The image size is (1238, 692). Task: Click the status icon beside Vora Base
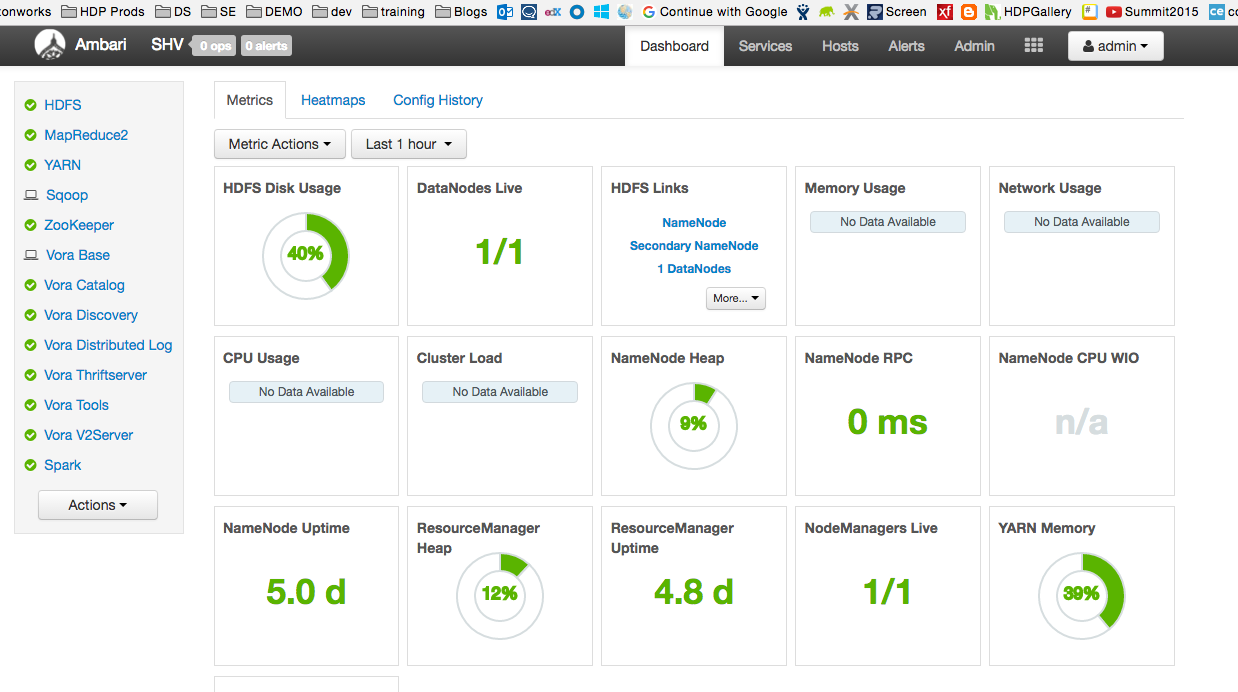(29, 255)
